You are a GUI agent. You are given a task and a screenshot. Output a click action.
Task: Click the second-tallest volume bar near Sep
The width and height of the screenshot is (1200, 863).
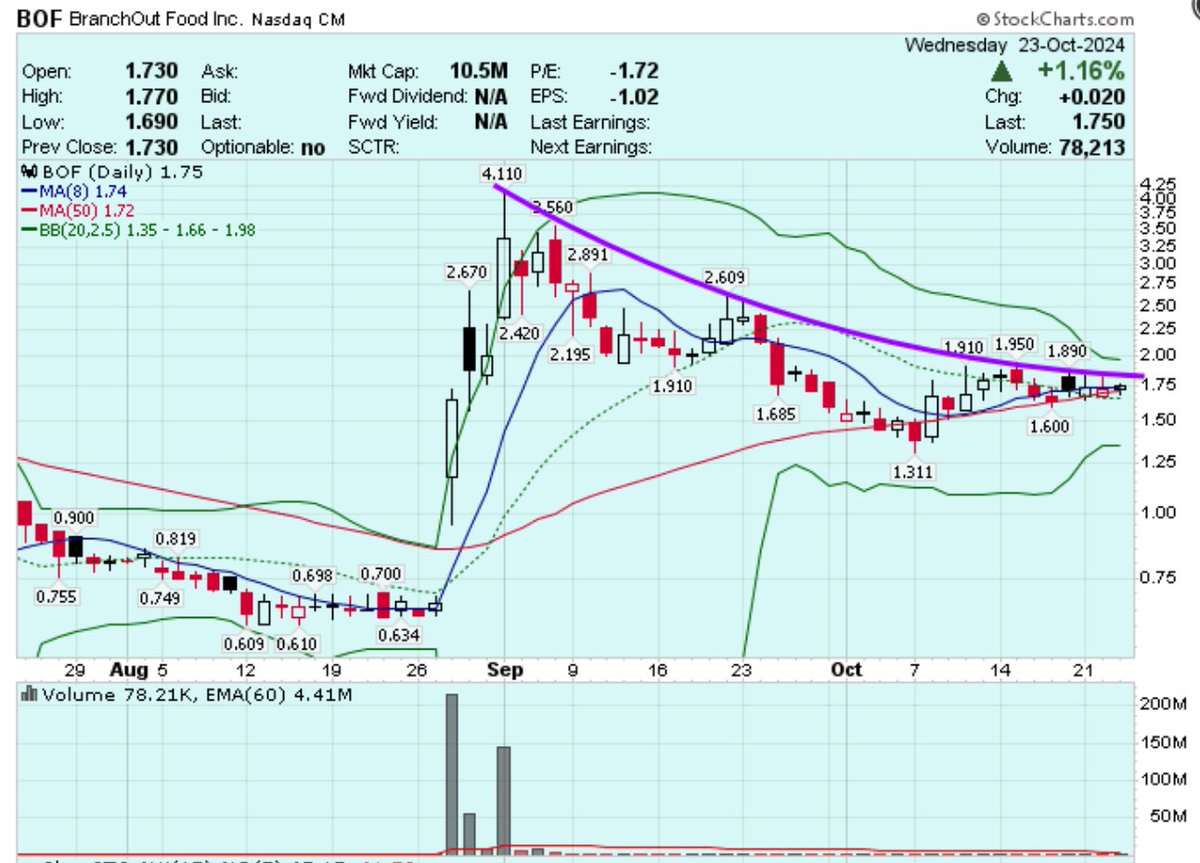click(503, 800)
